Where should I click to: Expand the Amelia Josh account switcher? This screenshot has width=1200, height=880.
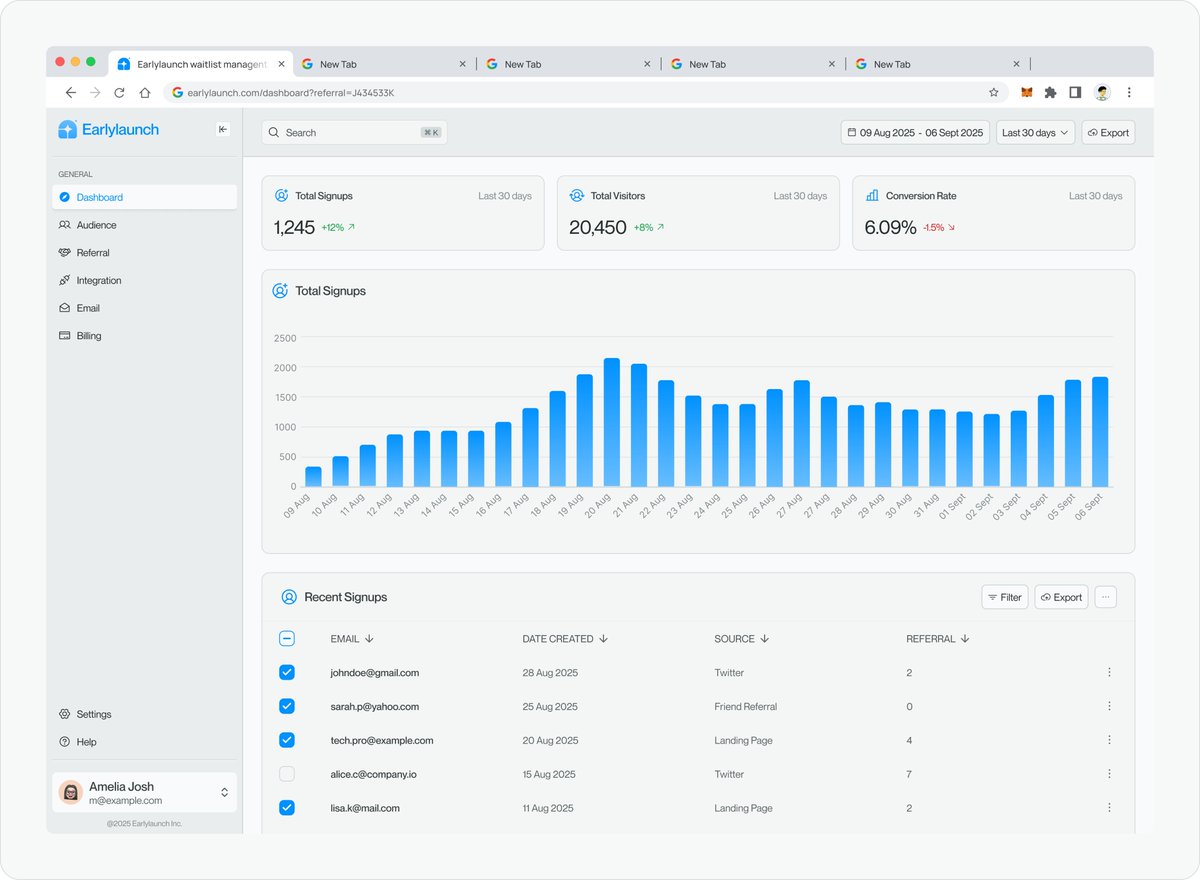[225, 791]
